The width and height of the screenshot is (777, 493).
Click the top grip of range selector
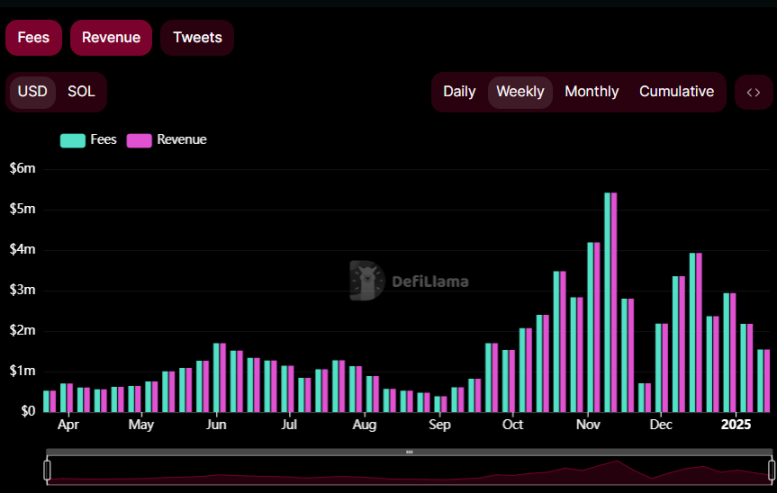(409, 452)
